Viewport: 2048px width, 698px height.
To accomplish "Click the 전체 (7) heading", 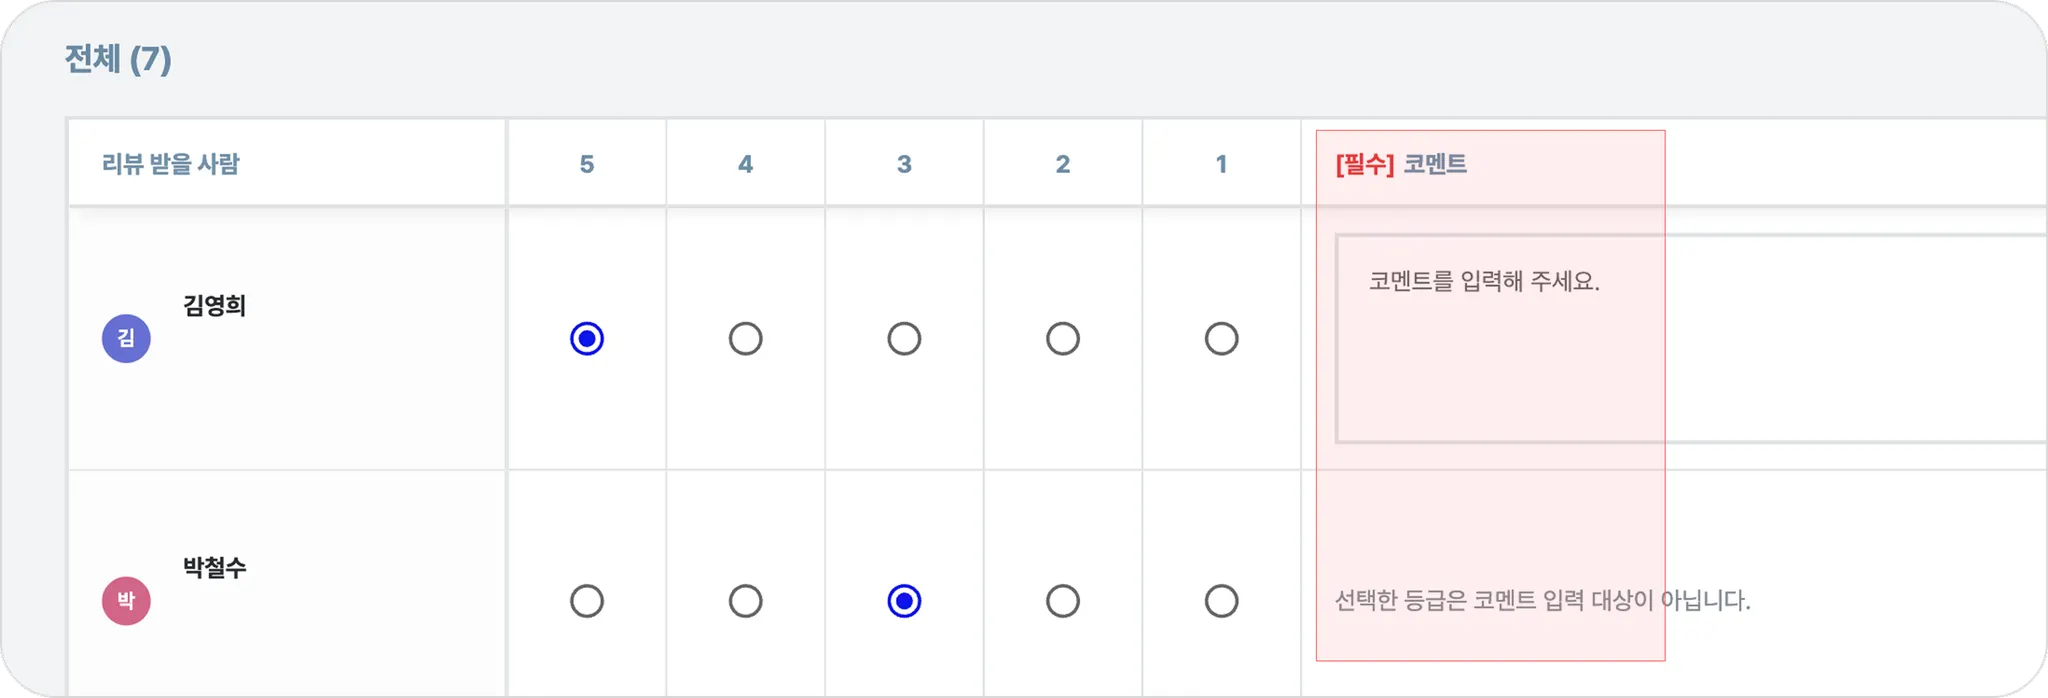I will click(118, 59).
